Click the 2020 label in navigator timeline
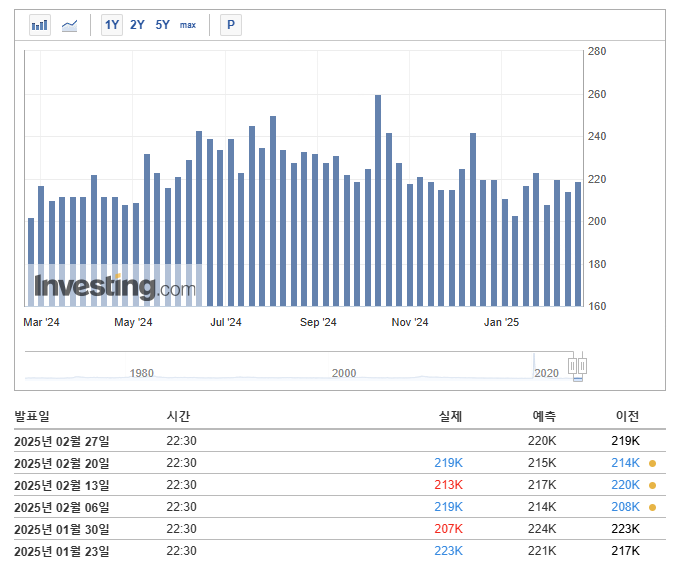This screenshot has width=684, height=568. [546, 373]
